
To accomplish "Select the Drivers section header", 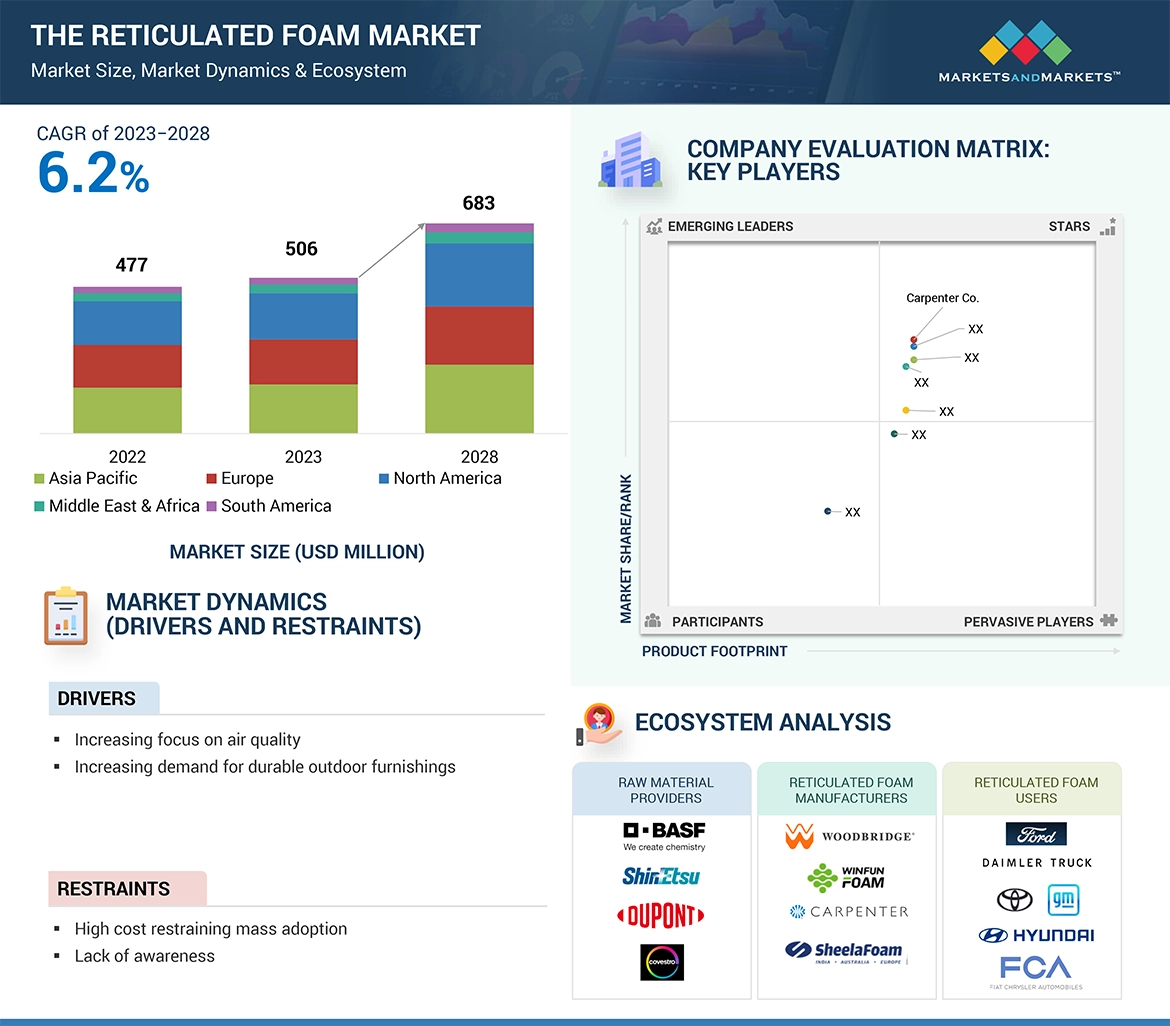I will click(97, 699).
